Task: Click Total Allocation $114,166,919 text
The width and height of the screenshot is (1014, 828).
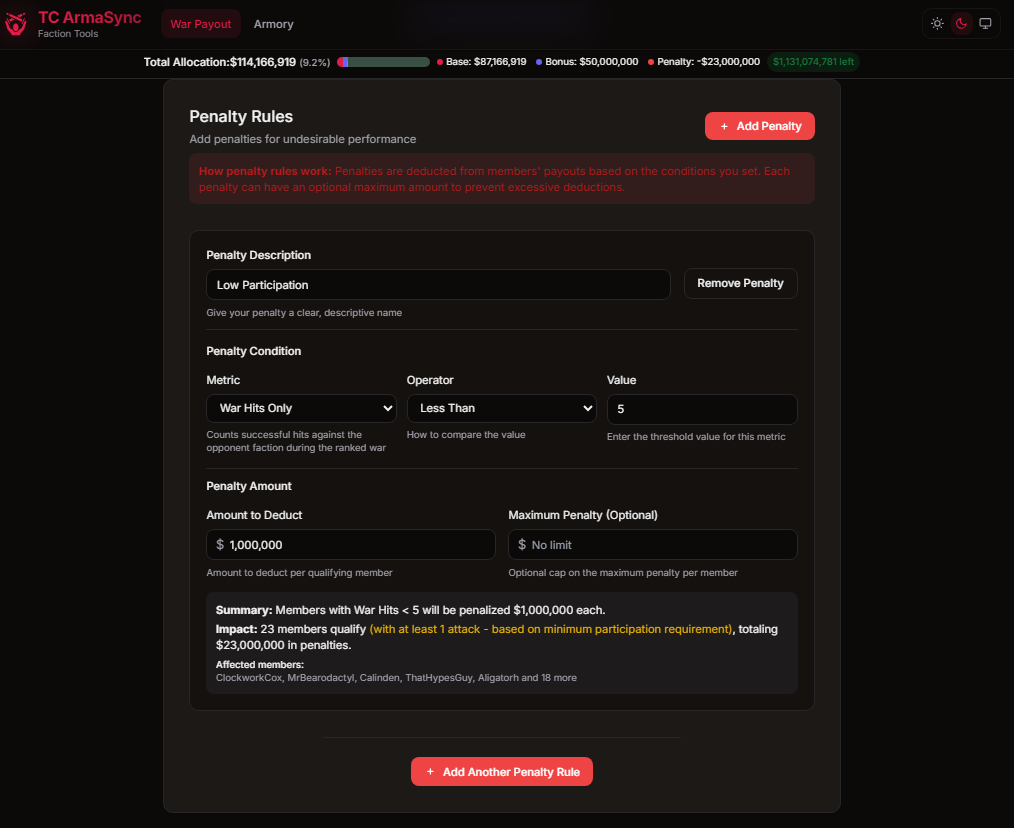Action: pyautogui.click(x=220, y=62)
